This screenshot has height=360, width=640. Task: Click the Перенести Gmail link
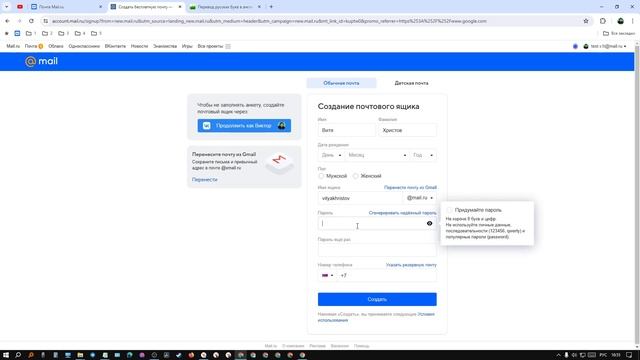204,180
